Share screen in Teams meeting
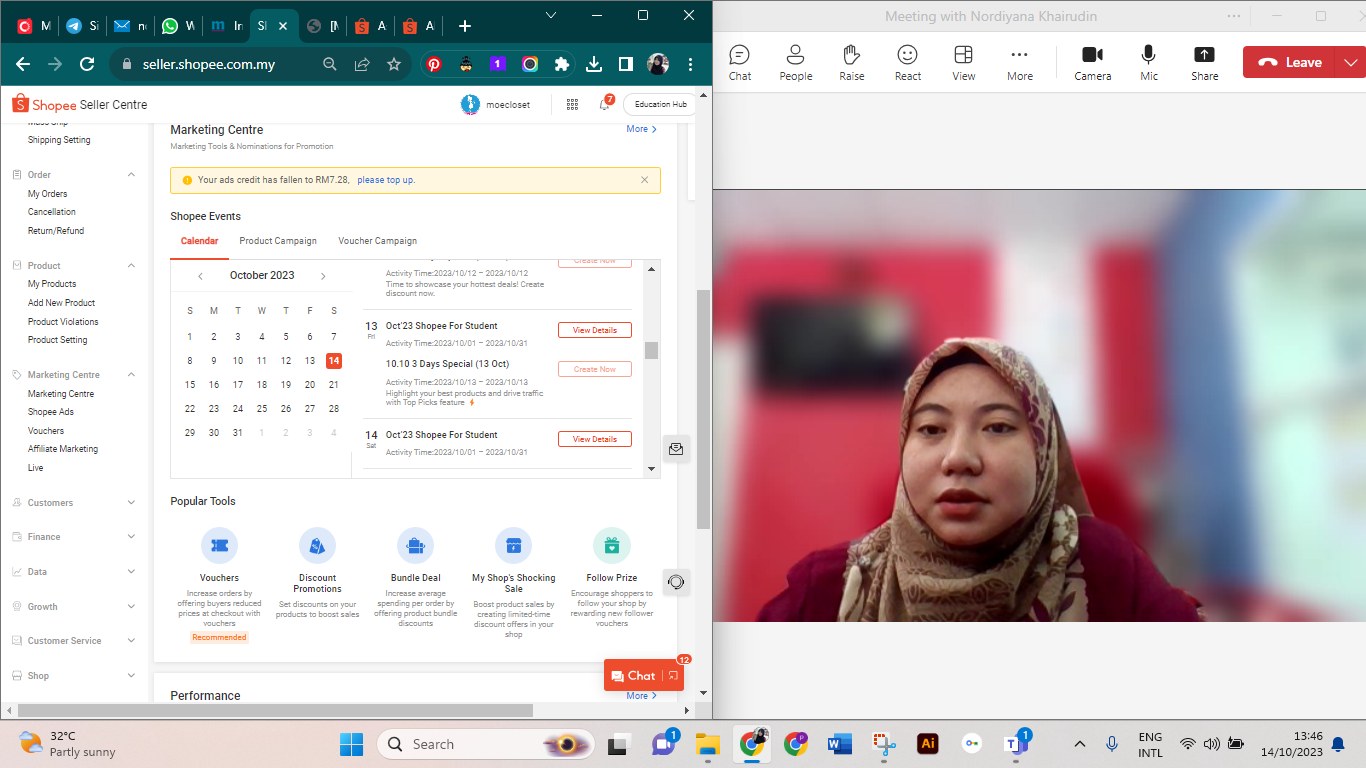 click(1205, 62)
